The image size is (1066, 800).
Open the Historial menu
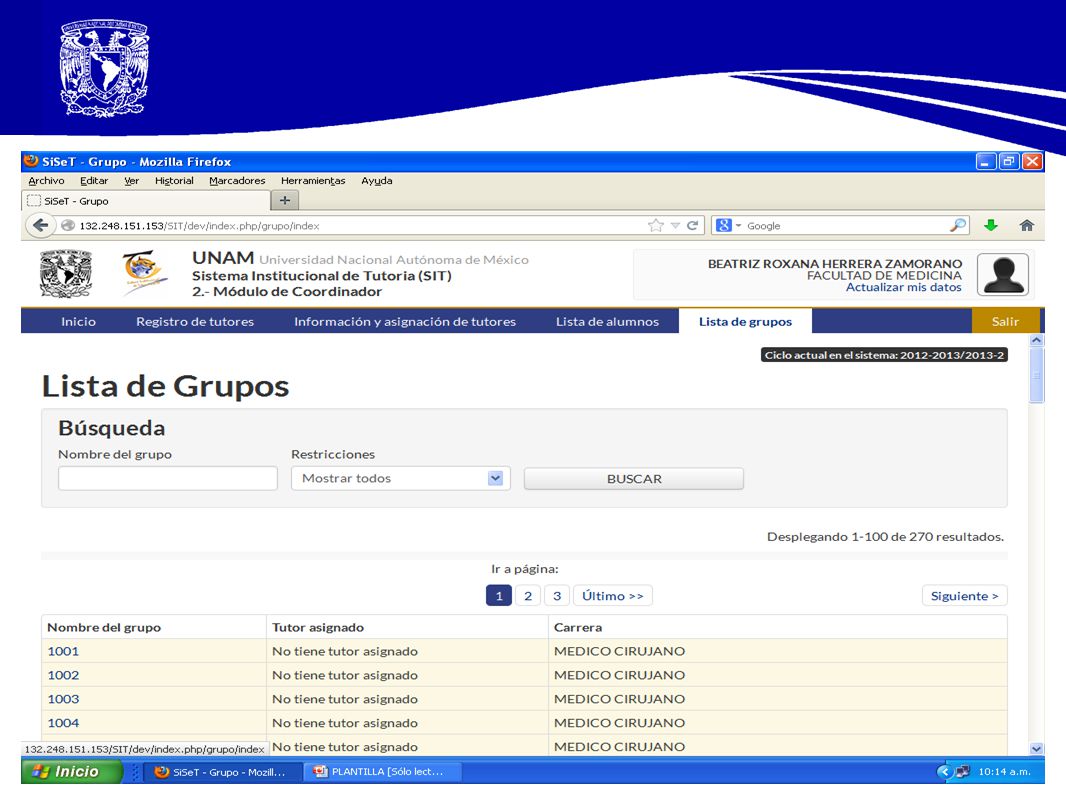pyautogui.click(x=174, y=181)
